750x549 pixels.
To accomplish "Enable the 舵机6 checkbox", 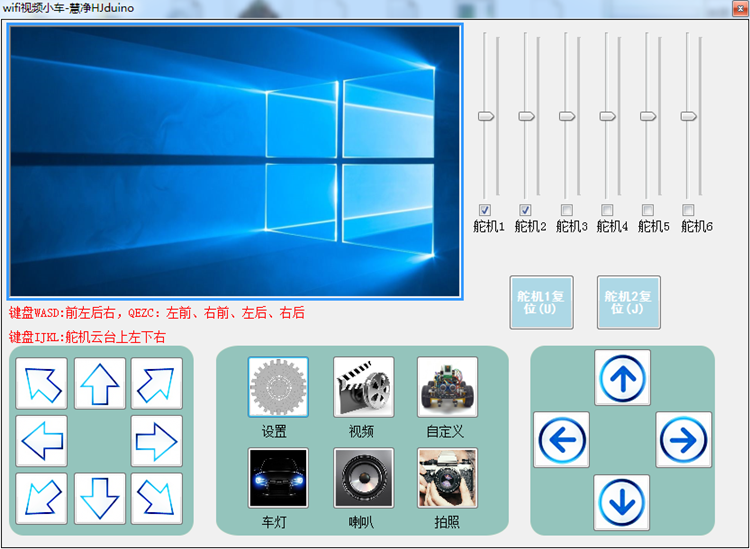I will (688, 210).
